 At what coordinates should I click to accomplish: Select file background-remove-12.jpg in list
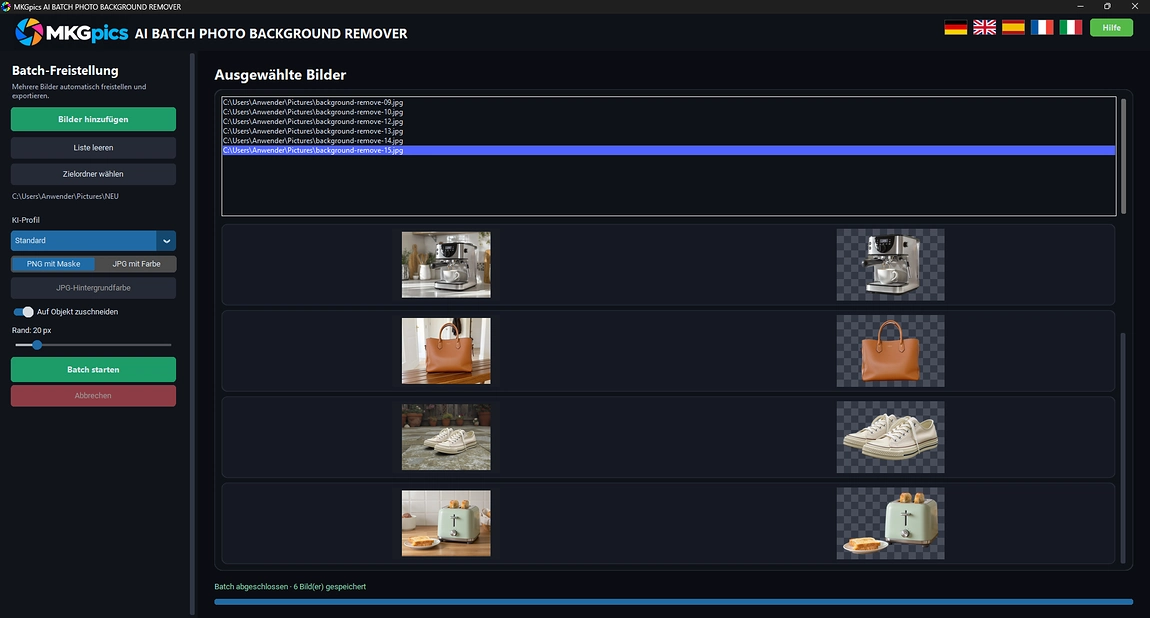668,122
